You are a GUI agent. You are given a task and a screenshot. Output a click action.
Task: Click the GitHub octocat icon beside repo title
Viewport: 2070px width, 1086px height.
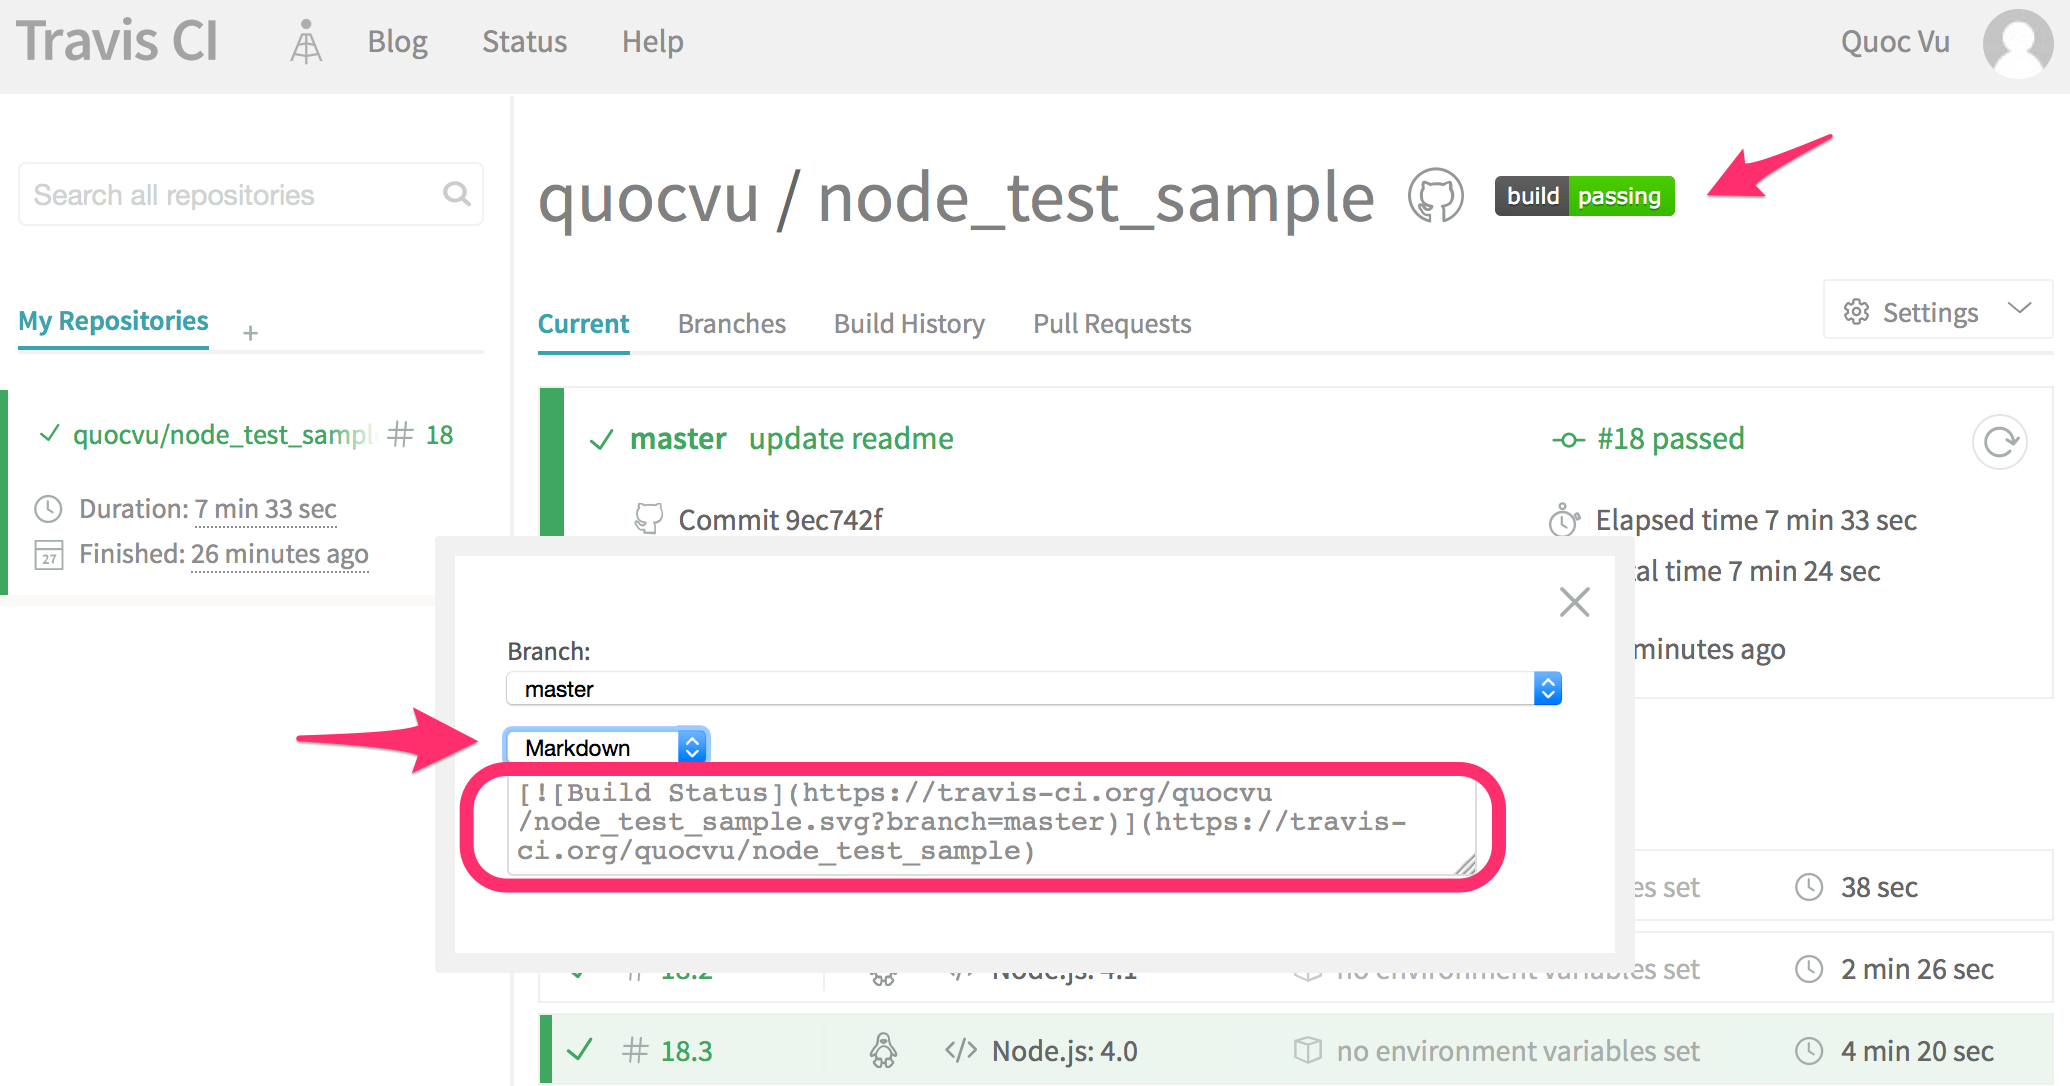pyautogui.click(x=1436, y=196)
